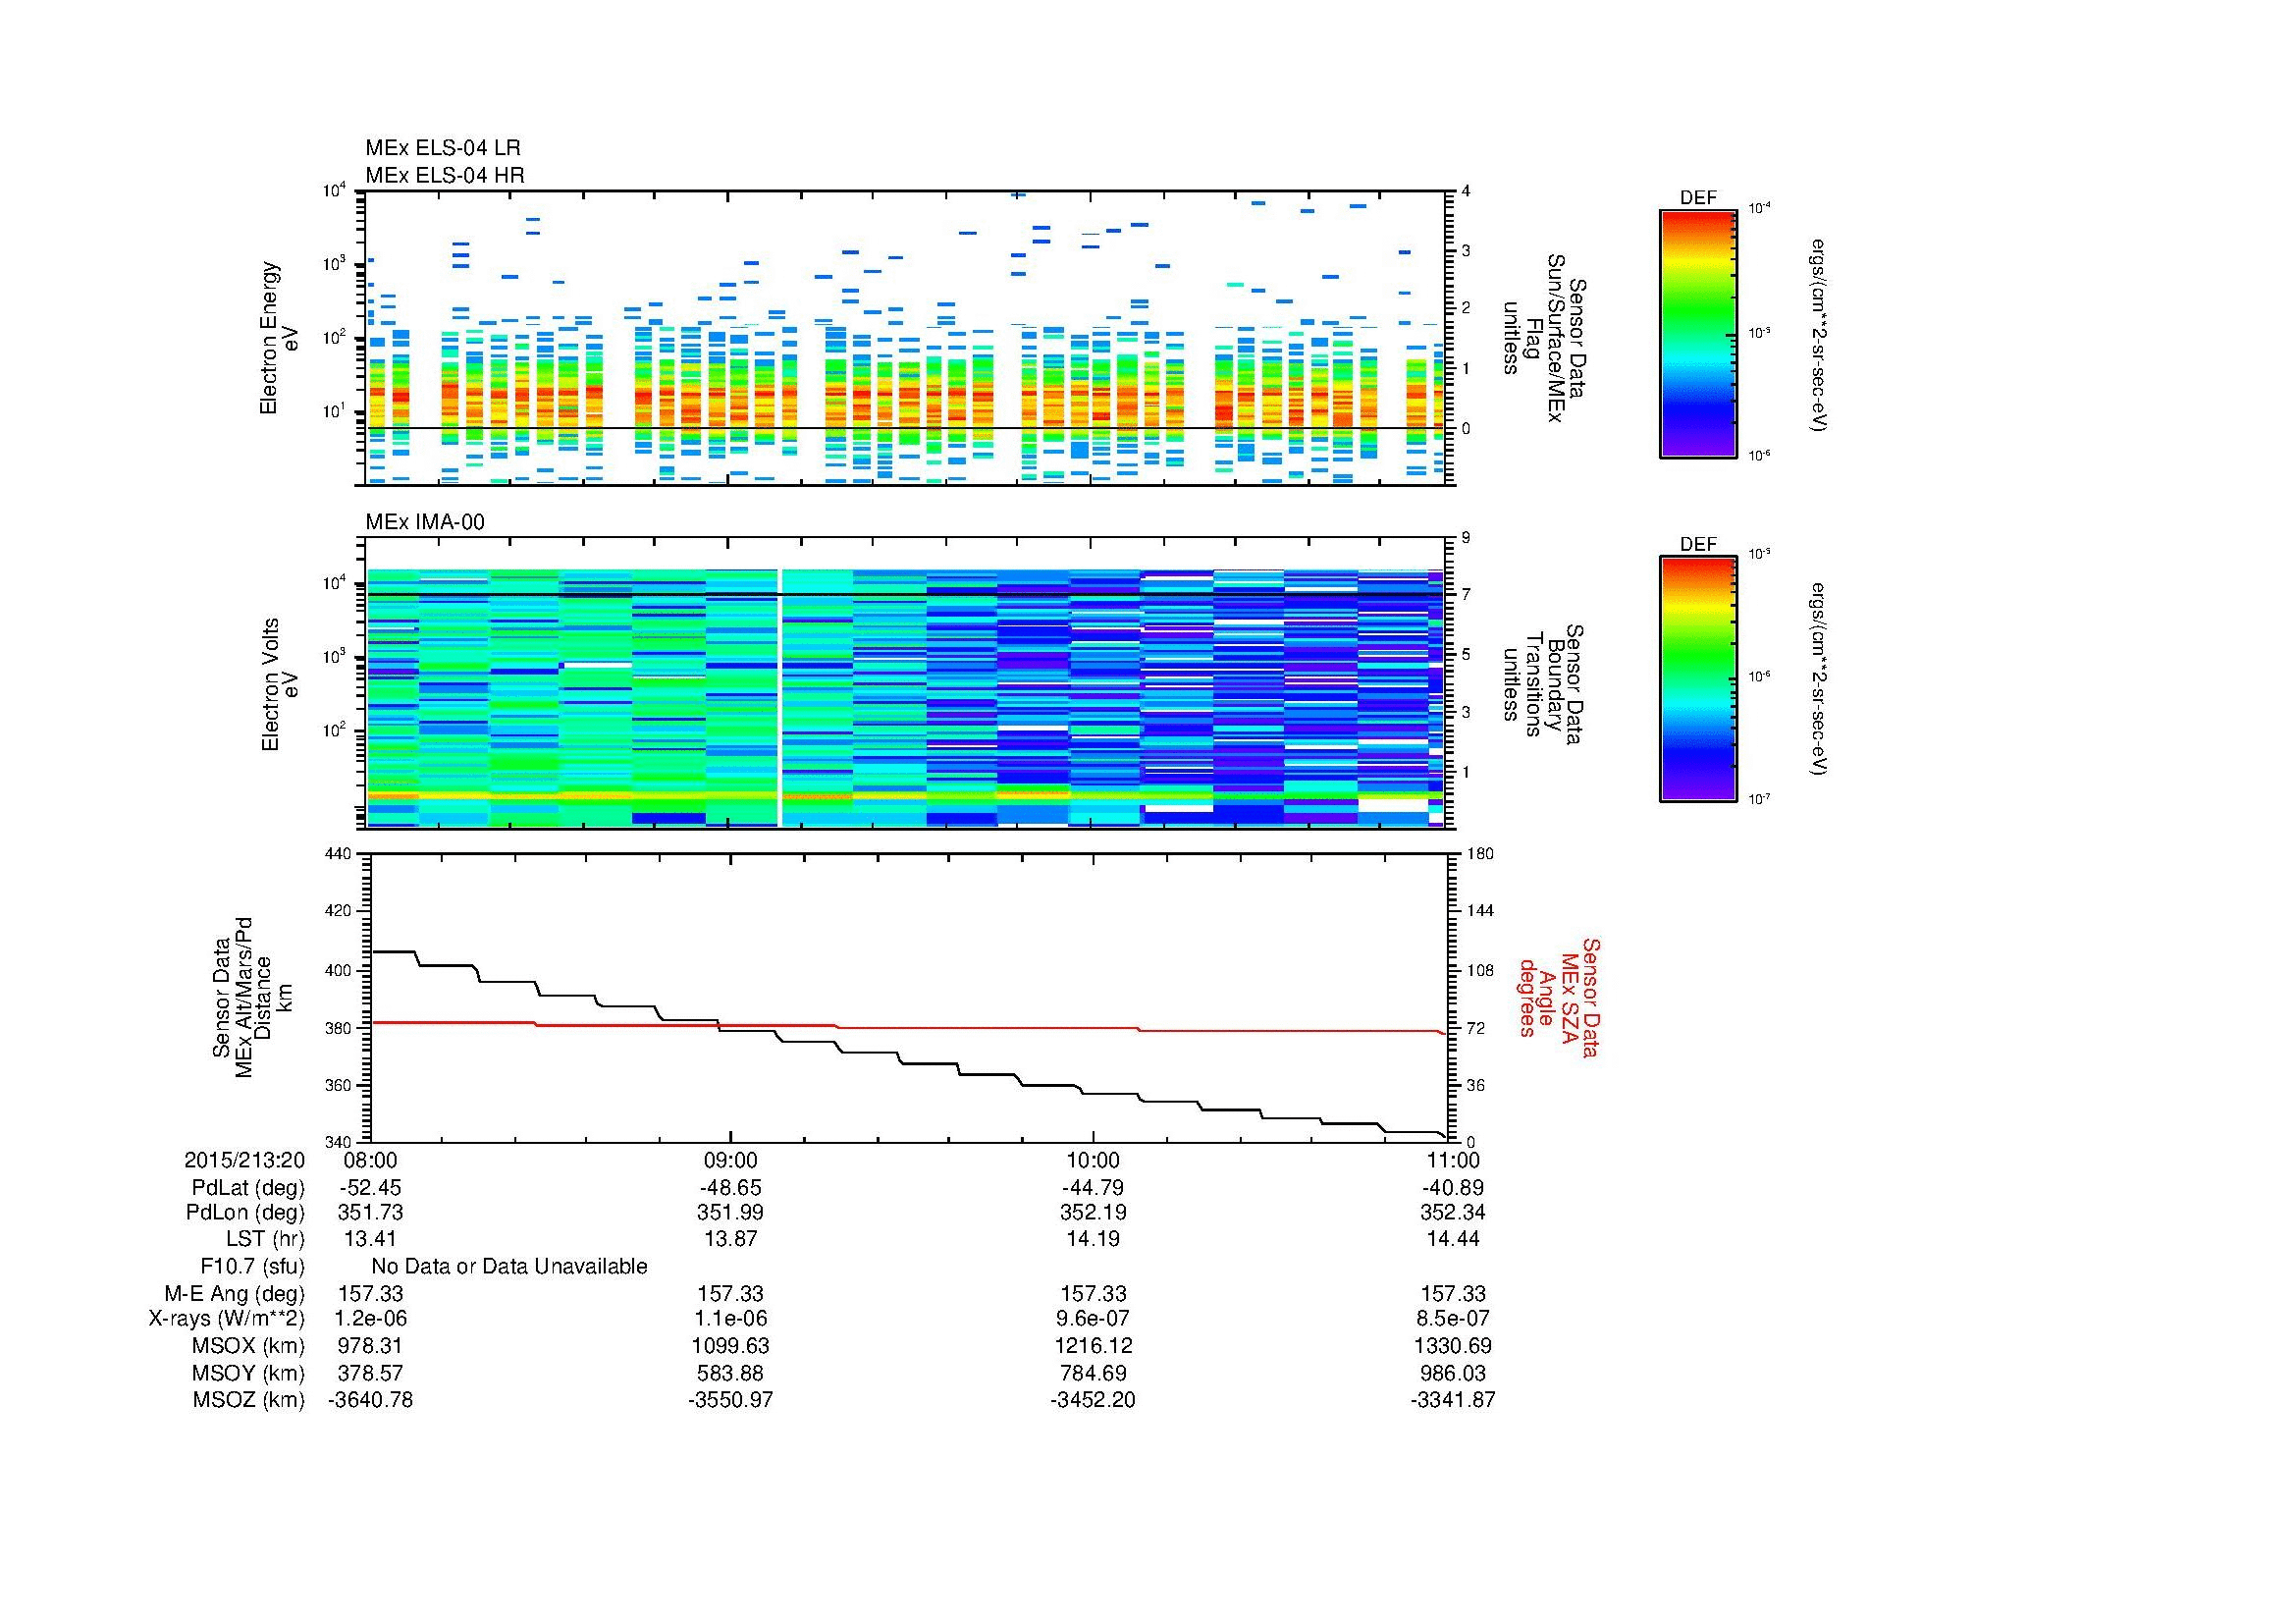The height and width of the screenshot is (1623, 2296).
Task: Click the 'MEx ELS-04 LR' plot title
Action: click(x=443, y=148)
